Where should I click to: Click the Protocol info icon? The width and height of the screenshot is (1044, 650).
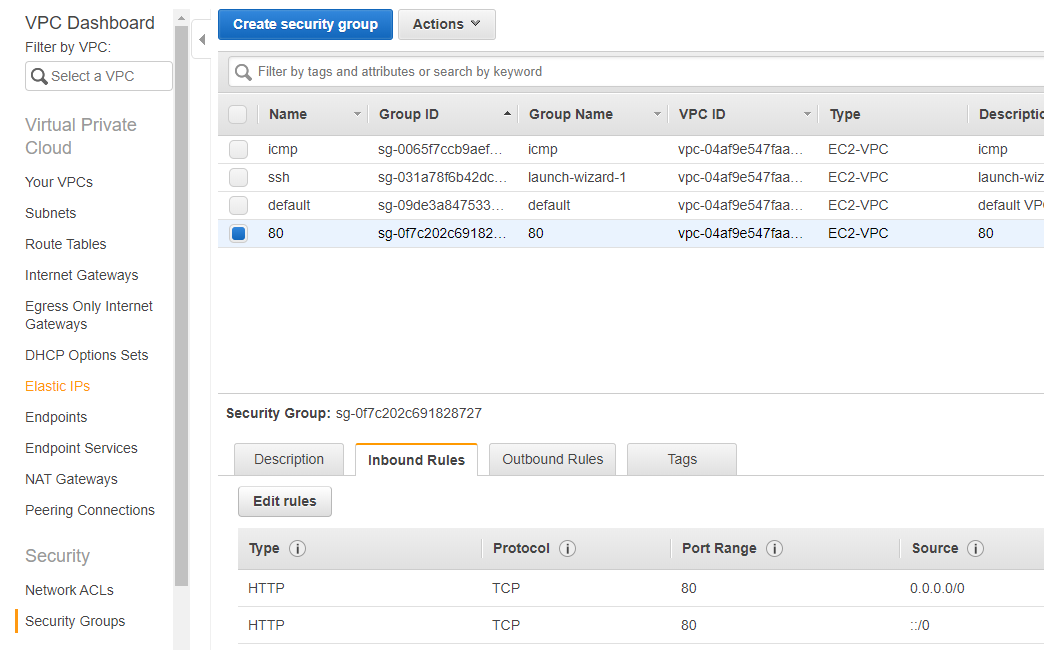[567, 548]
